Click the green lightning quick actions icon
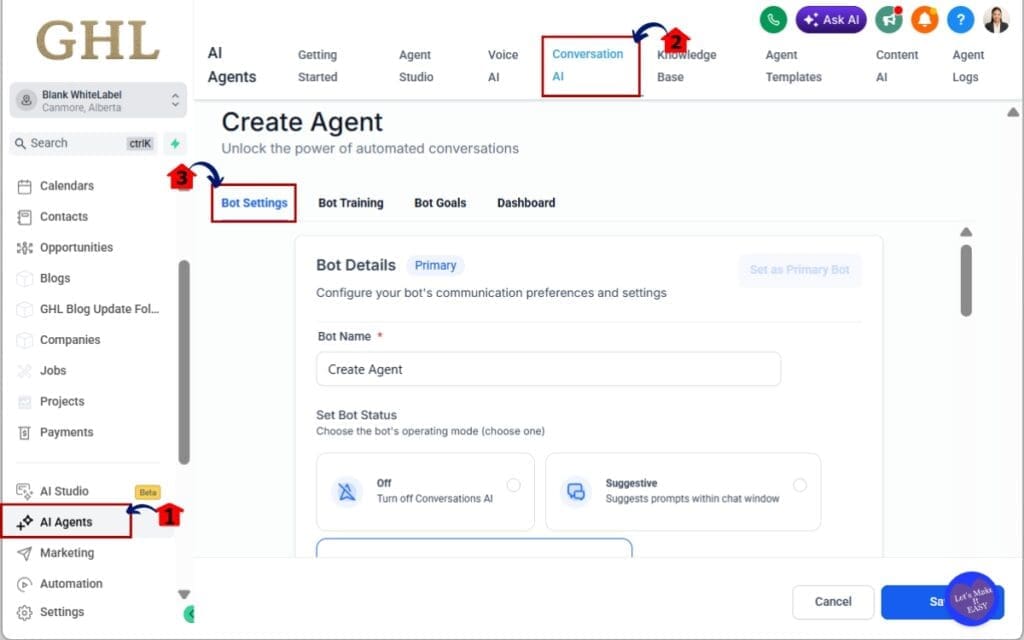 click(x=175, y=143)
